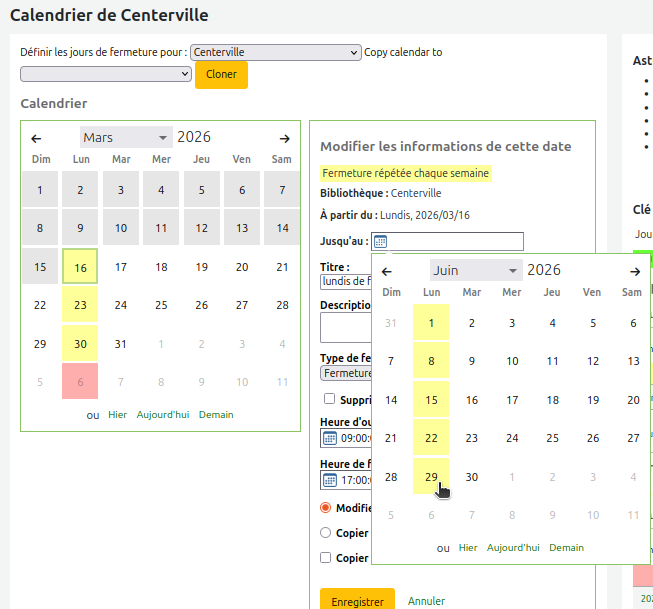Select yellow day 23 in Mars calendar
This screenshot has width=653, height=609.
tap(80, 305)
